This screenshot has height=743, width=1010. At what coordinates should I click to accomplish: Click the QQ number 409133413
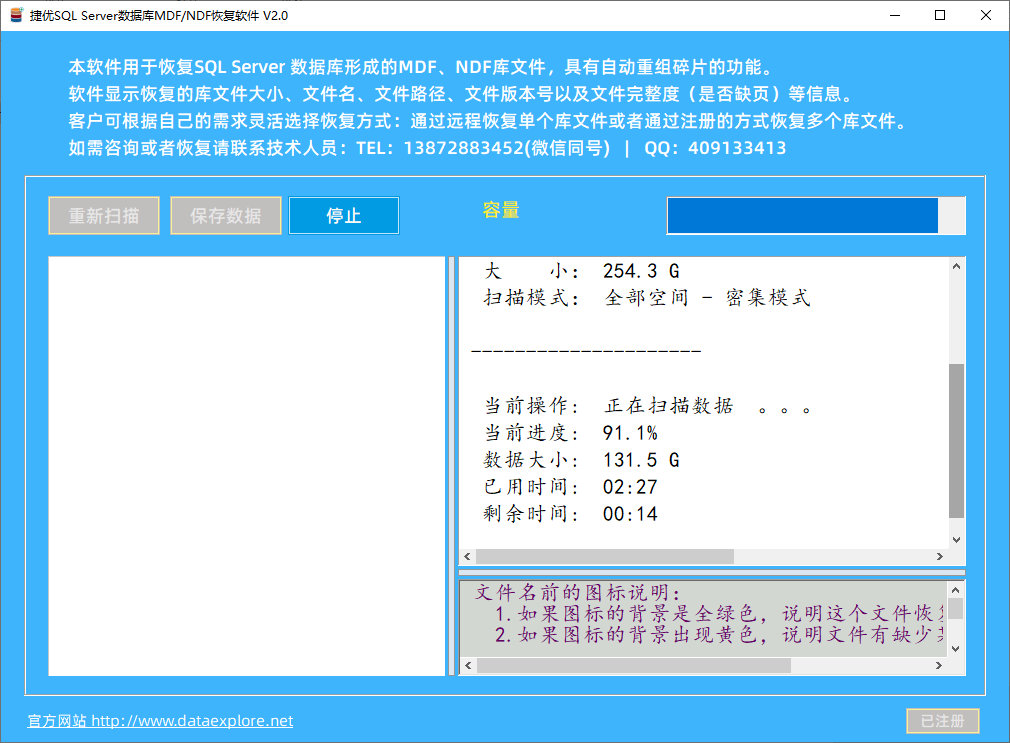[738, 148]
